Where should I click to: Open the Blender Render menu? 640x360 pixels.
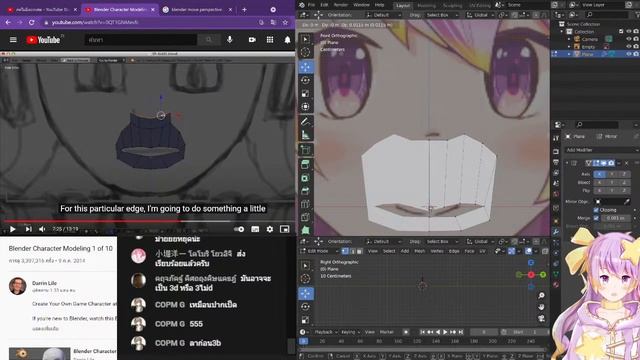pos(341,5)
